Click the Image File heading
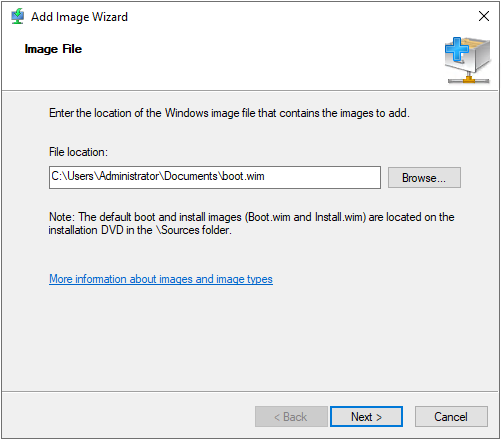501x440 pixels. click(53, 49)
